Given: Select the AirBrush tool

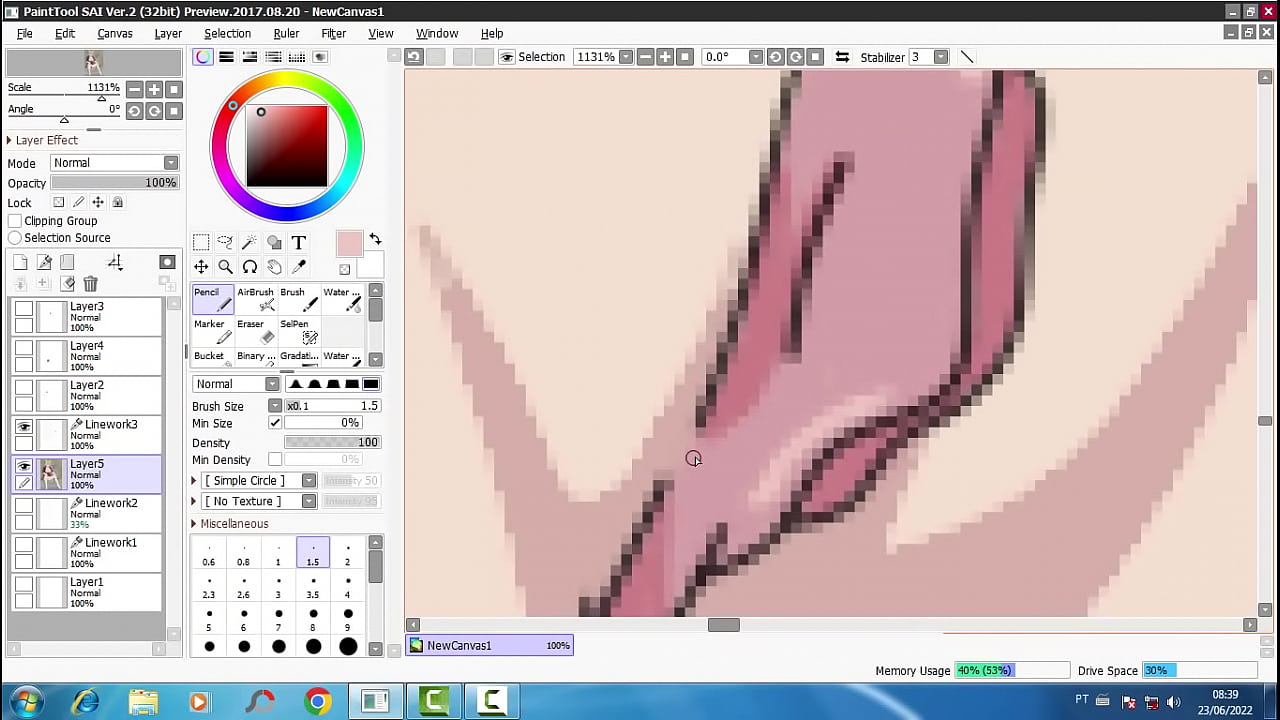Looking at the screenshot, I should [254, 297].
